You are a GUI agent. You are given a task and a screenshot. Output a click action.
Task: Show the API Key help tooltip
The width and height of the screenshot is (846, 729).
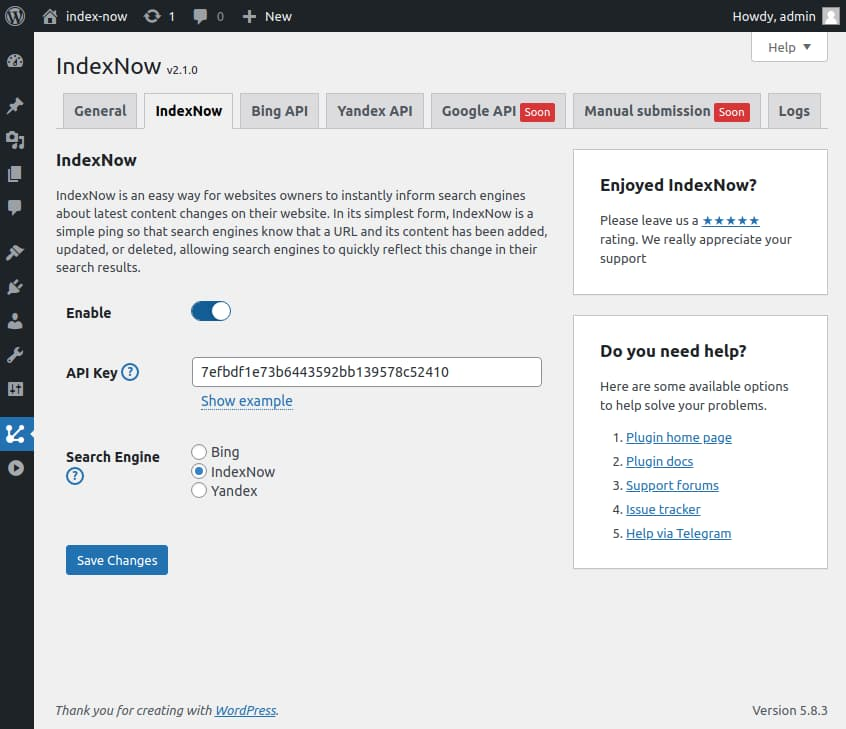pos(130,372)
